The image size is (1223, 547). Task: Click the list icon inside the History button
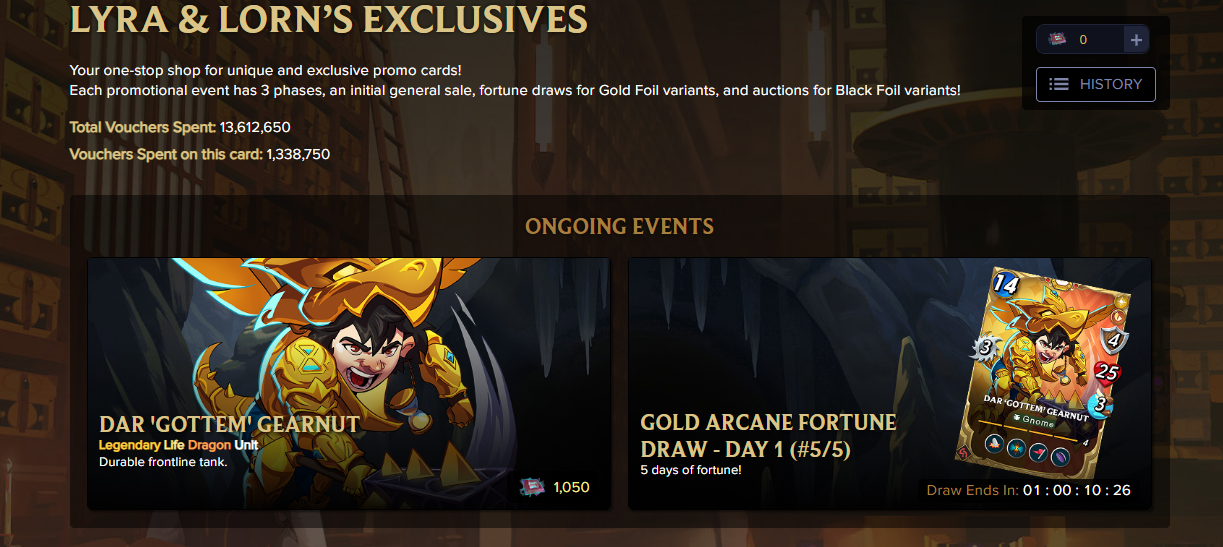(x=1058, y=85)
